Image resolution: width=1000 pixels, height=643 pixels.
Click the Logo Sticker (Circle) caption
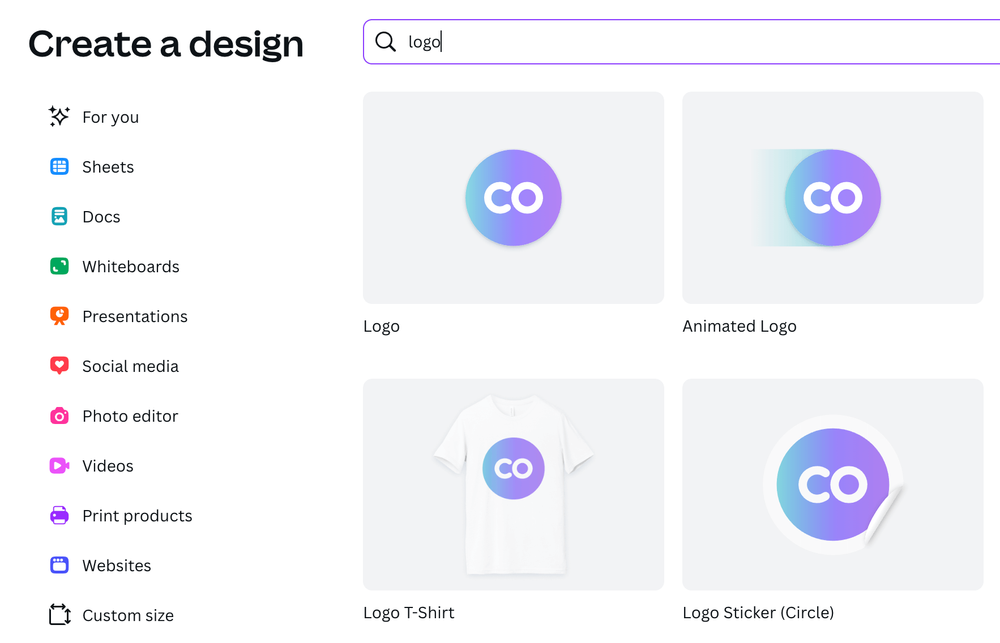coord(758,613)
